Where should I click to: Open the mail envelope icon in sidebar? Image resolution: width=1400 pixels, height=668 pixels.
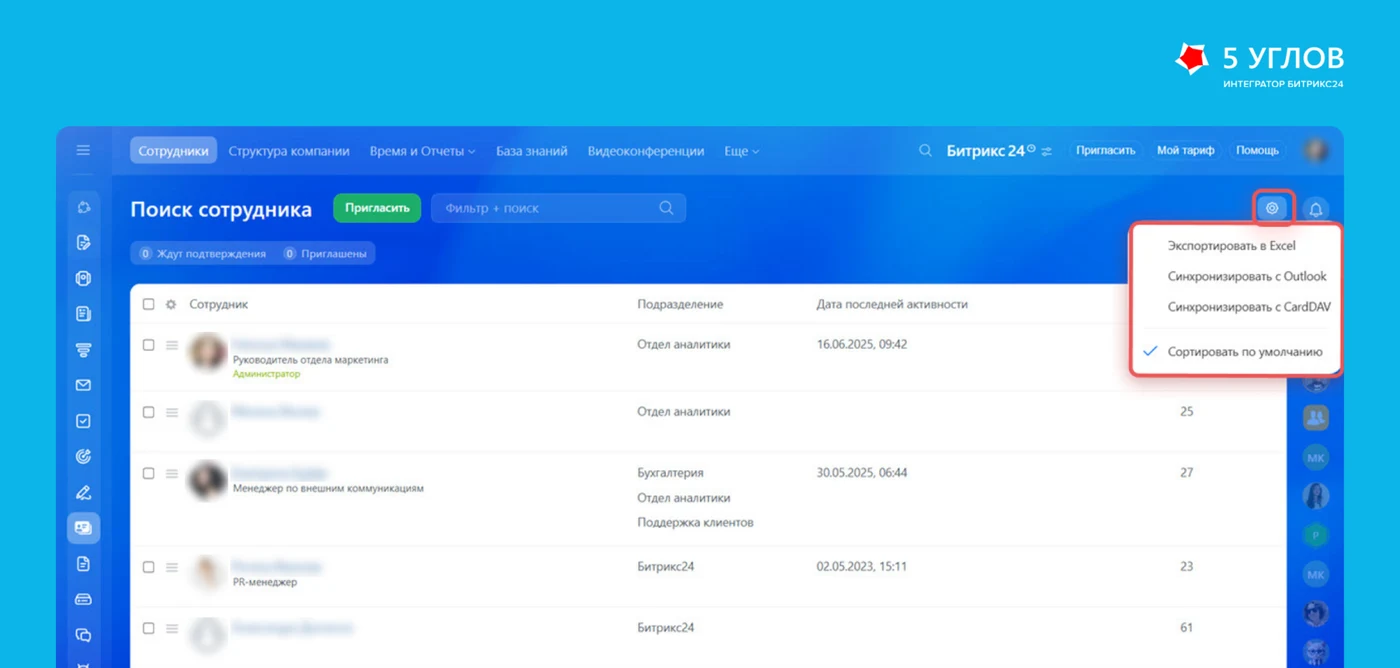(x=83, y=385)
